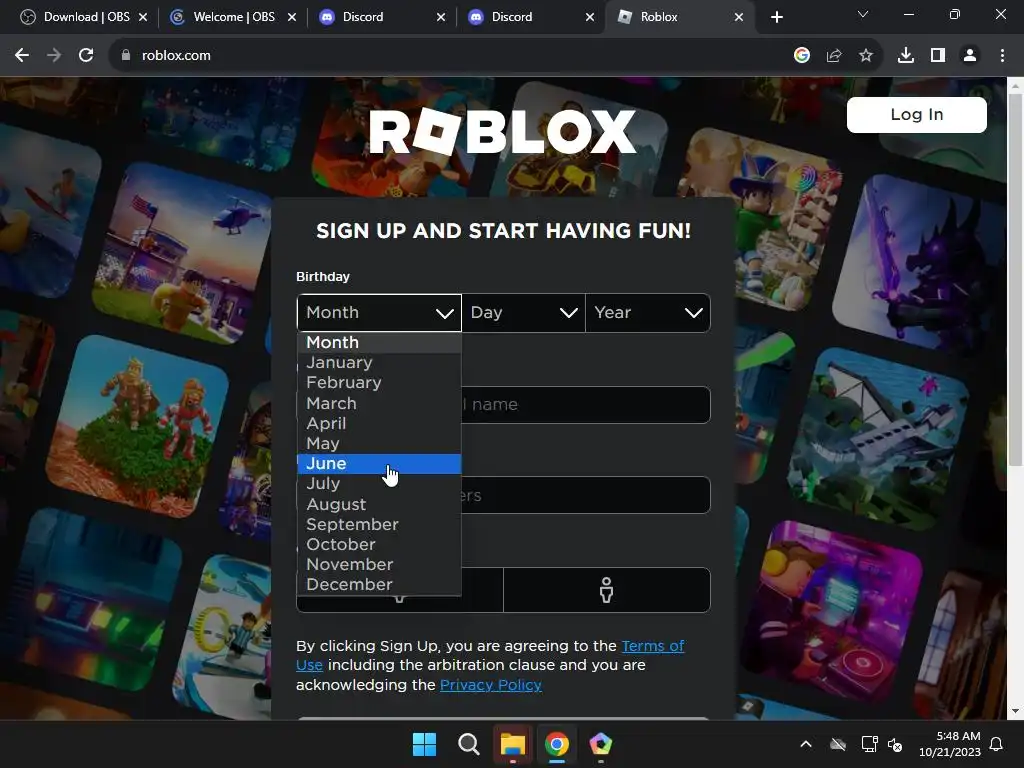Click the Chrome taskbar icon
Image resolution: width=1024 pixels, height=768 pixels.
pos(556,744)
